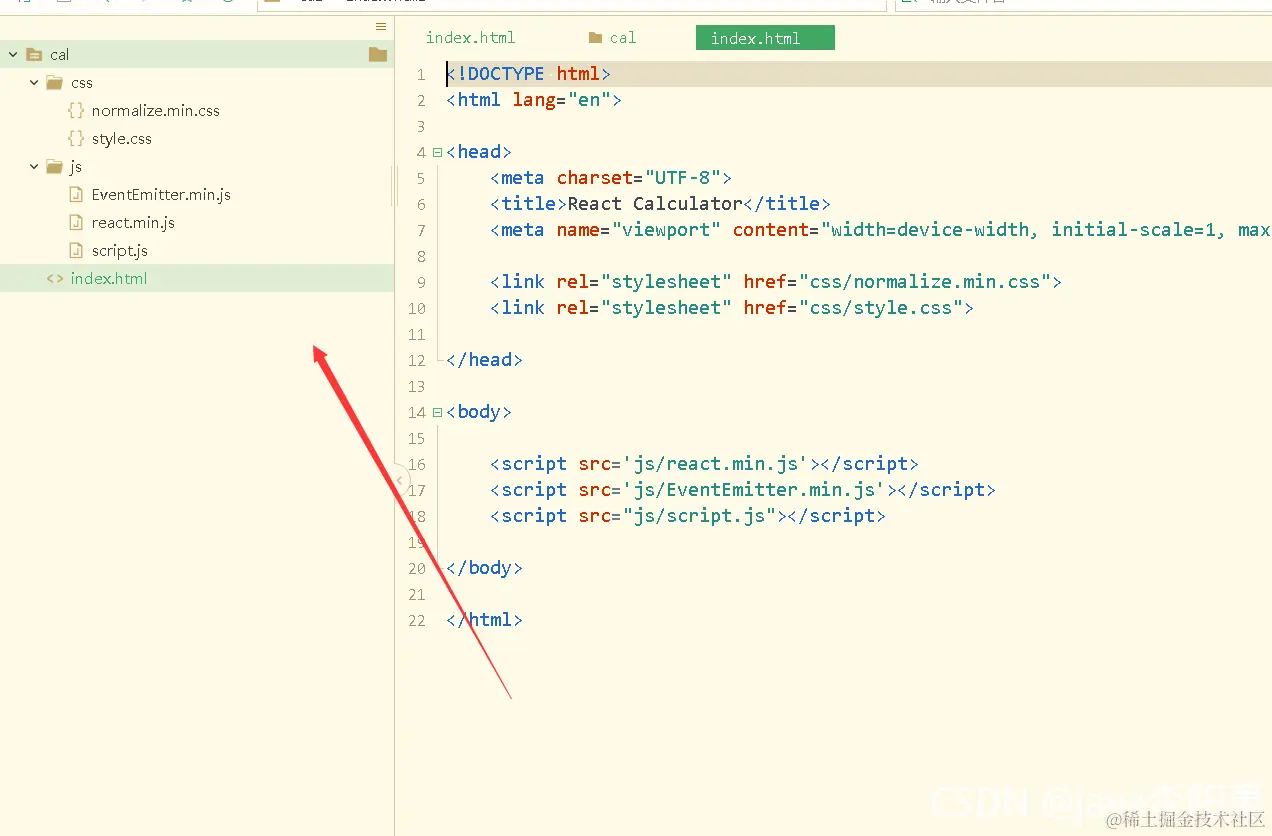Click line number 15 in the gutter
1272x836 pixels.
click(417, 438)
